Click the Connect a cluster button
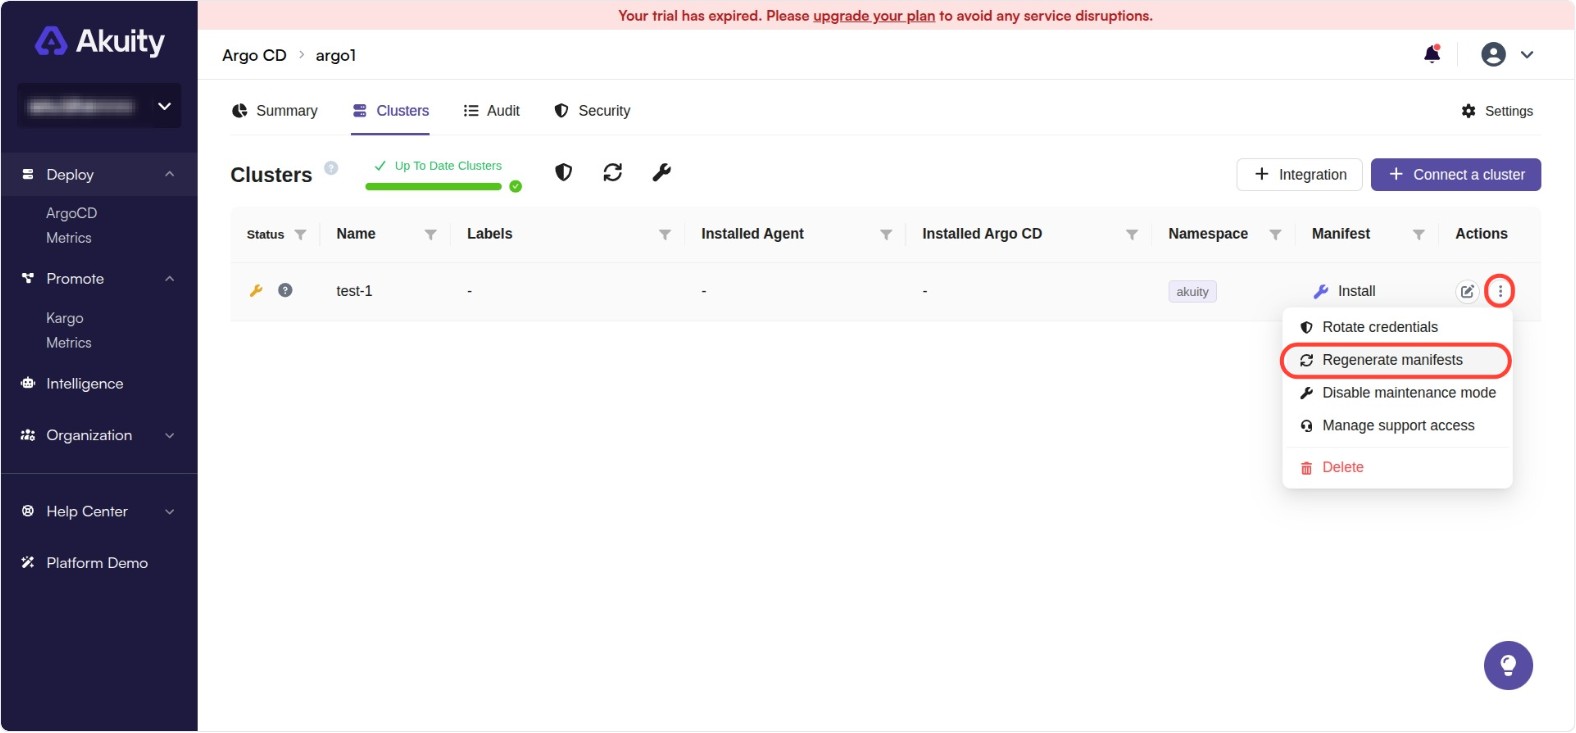The height and width of the screenshot is (733, 1576). [1455, 175]
